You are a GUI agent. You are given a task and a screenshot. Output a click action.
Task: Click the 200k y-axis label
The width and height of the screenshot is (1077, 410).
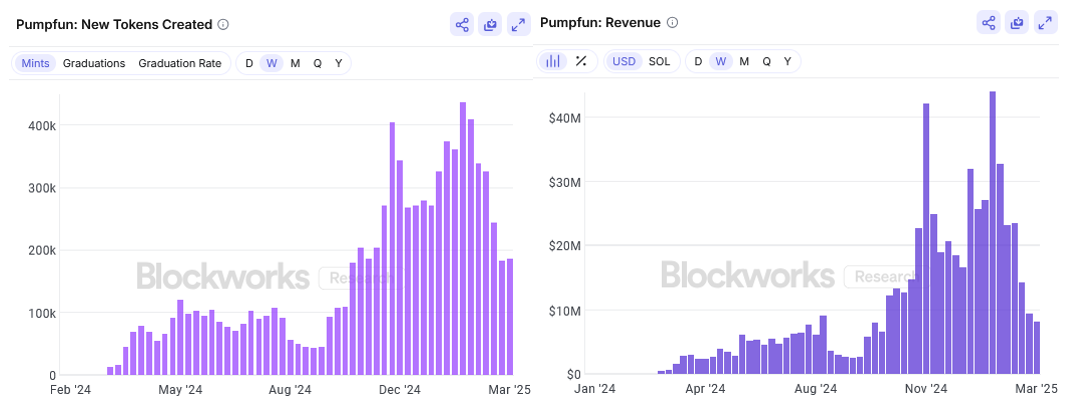pos(44,251)
